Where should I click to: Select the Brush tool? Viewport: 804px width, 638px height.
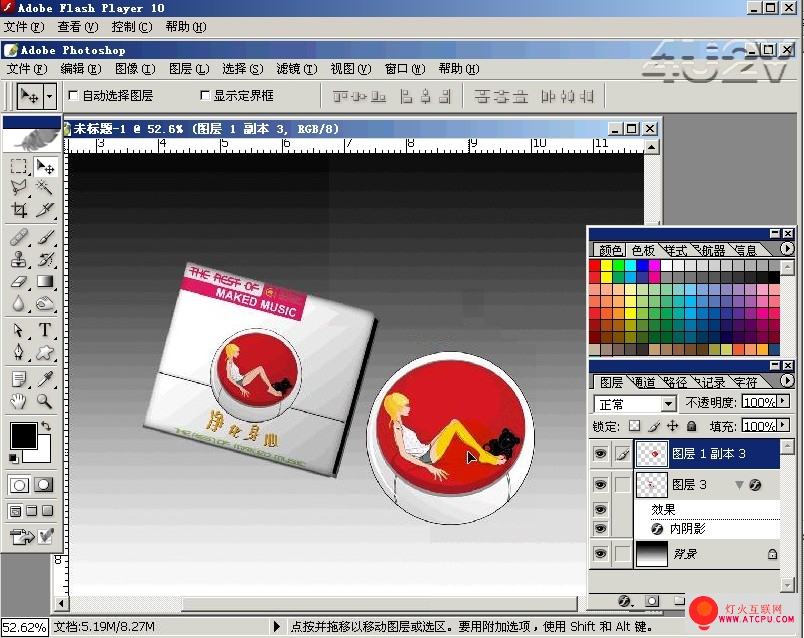pos(45,237)
